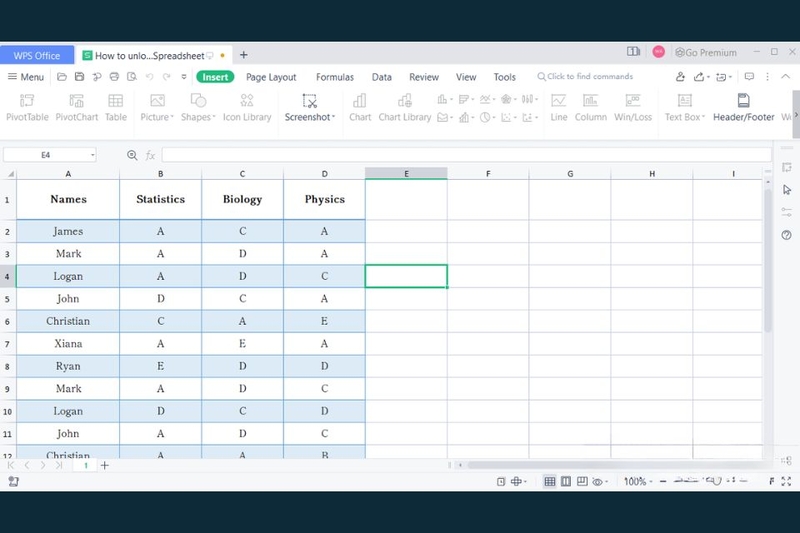Click the vertical scrollbar thumb
Screen dimensions: 800x533
click(x=768, y=260)
